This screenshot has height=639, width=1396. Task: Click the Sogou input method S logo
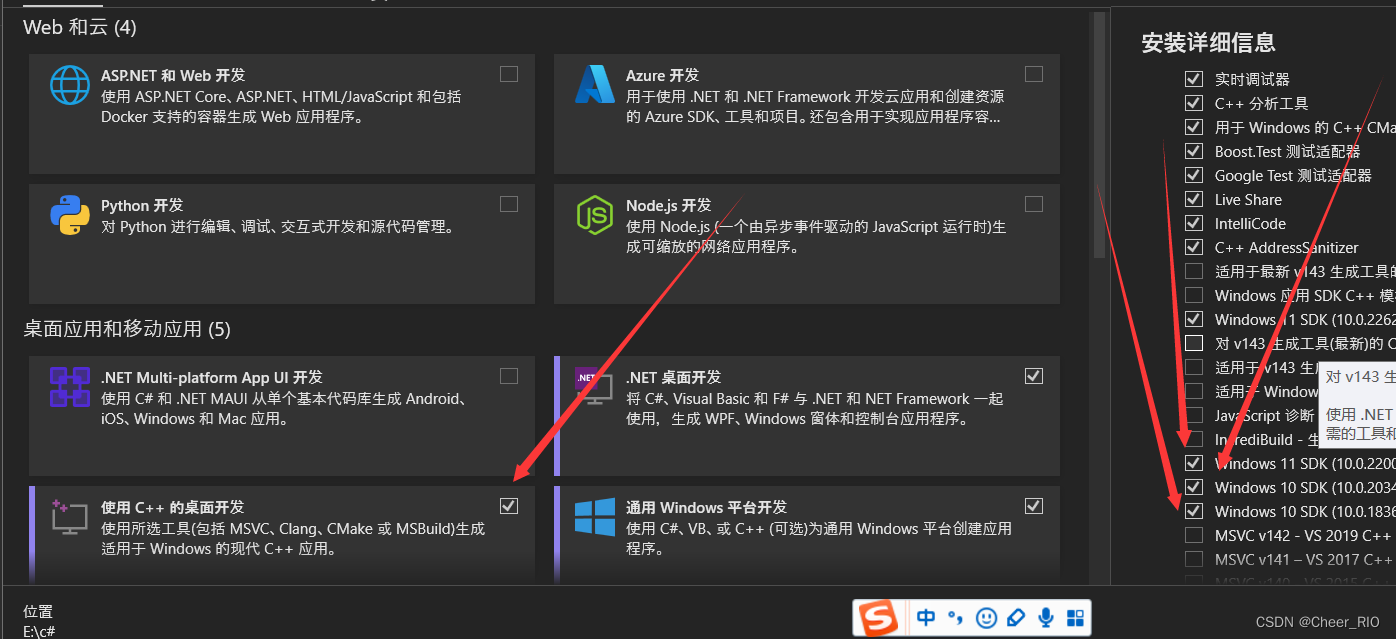(x=880, y=618)
